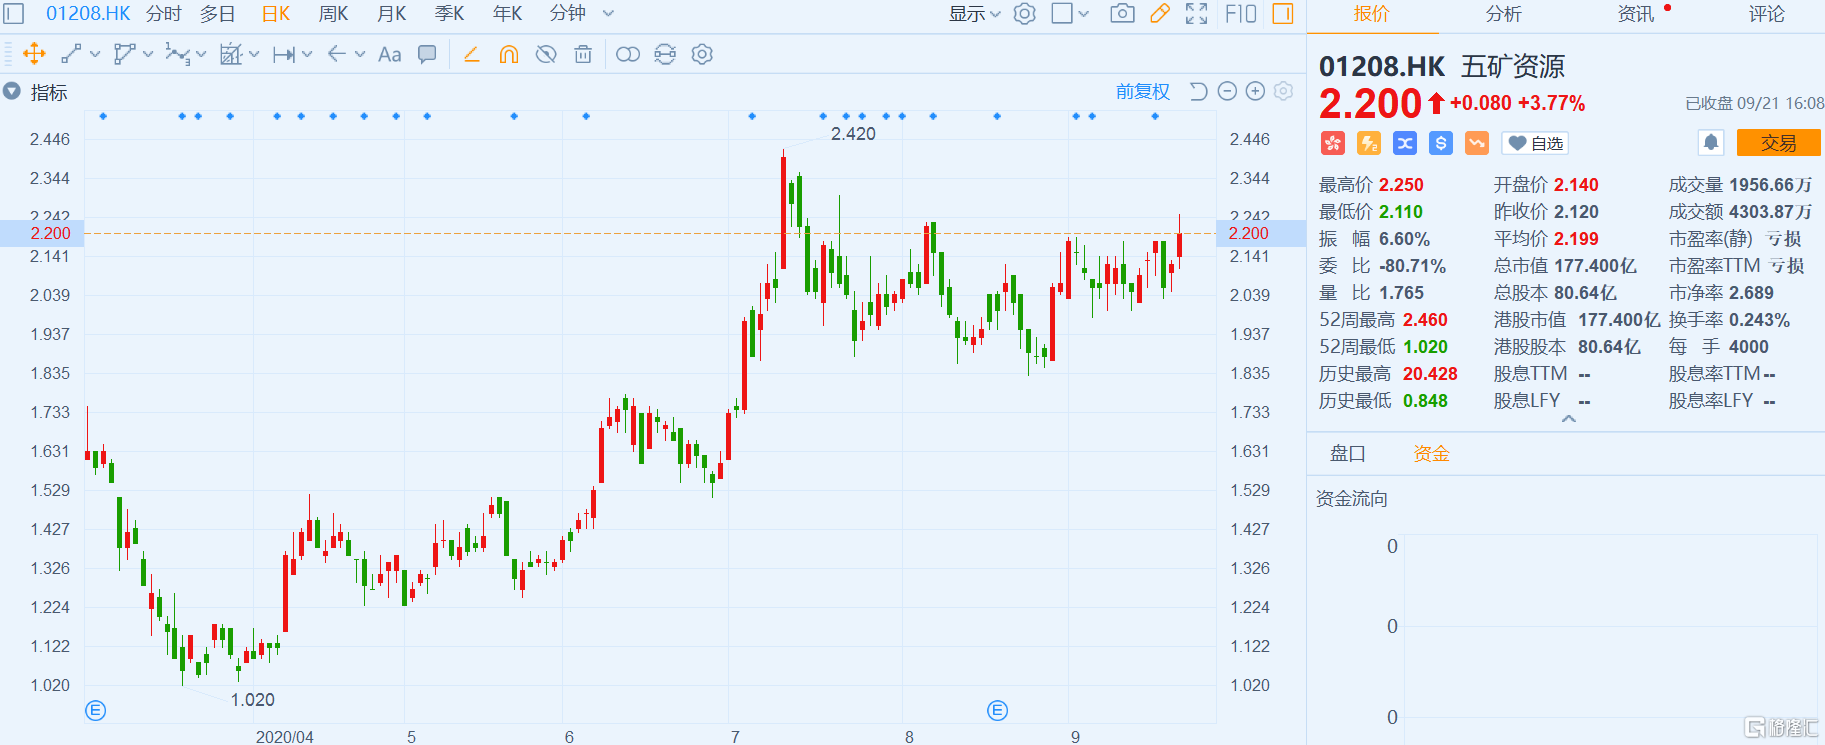Click 前复权 price adjustment link
Screen dimensions: 1825x745
pyautogui.click(x=1143, y=91)
